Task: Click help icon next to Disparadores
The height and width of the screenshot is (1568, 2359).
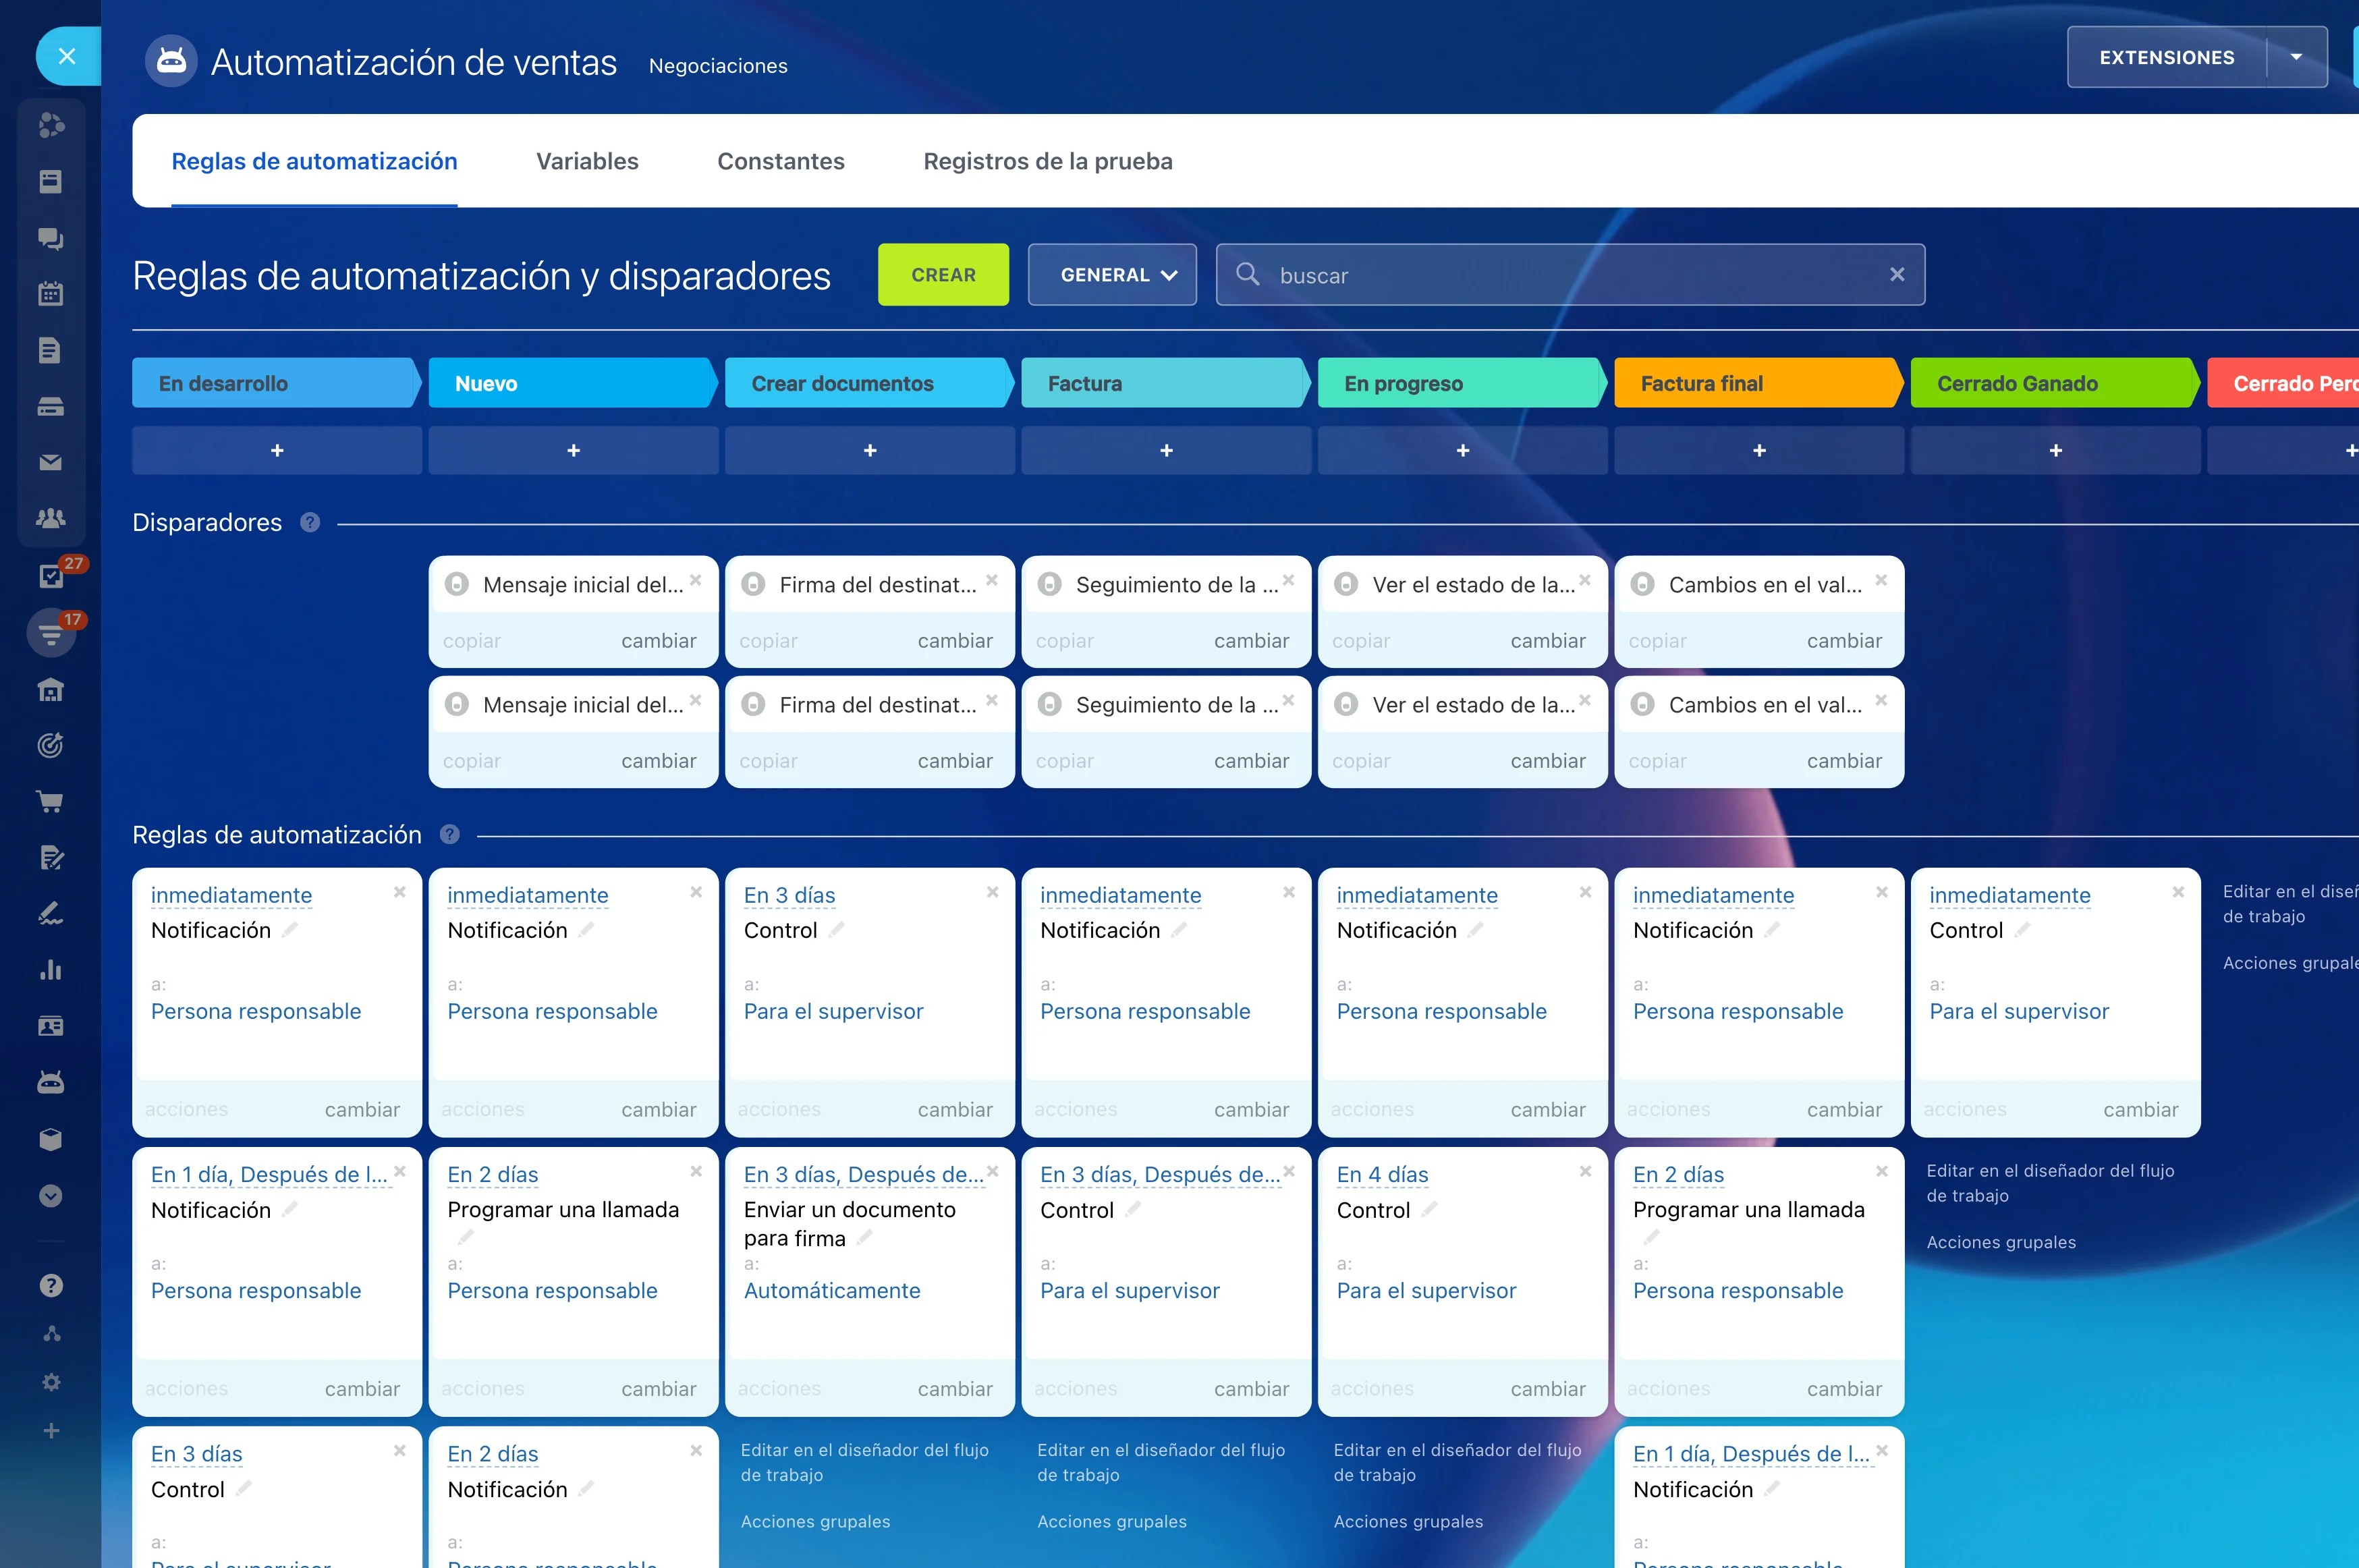Action: [310, 522]
